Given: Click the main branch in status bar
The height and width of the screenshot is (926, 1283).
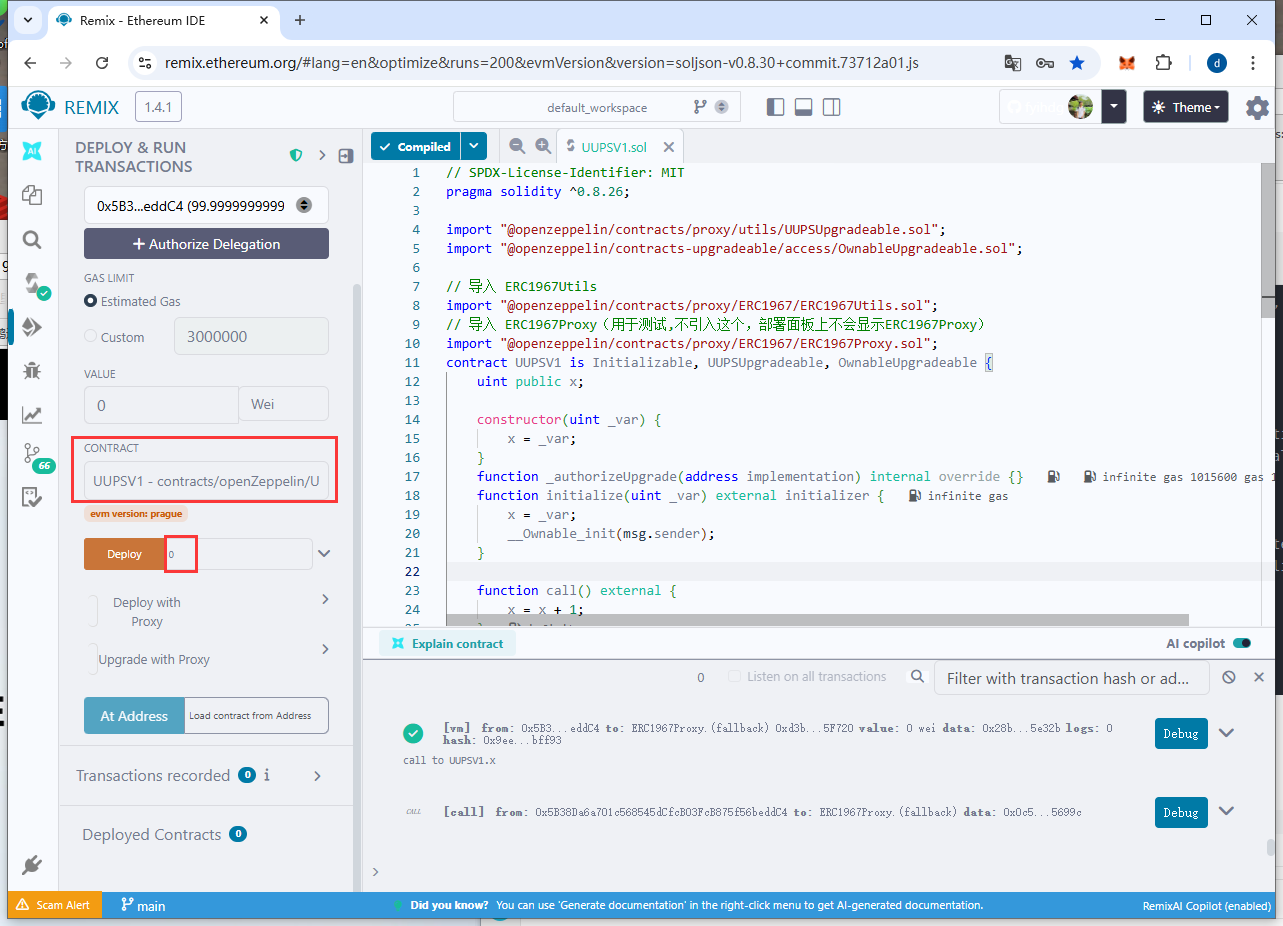Looking at the screenshot, I should click(143, 905).
